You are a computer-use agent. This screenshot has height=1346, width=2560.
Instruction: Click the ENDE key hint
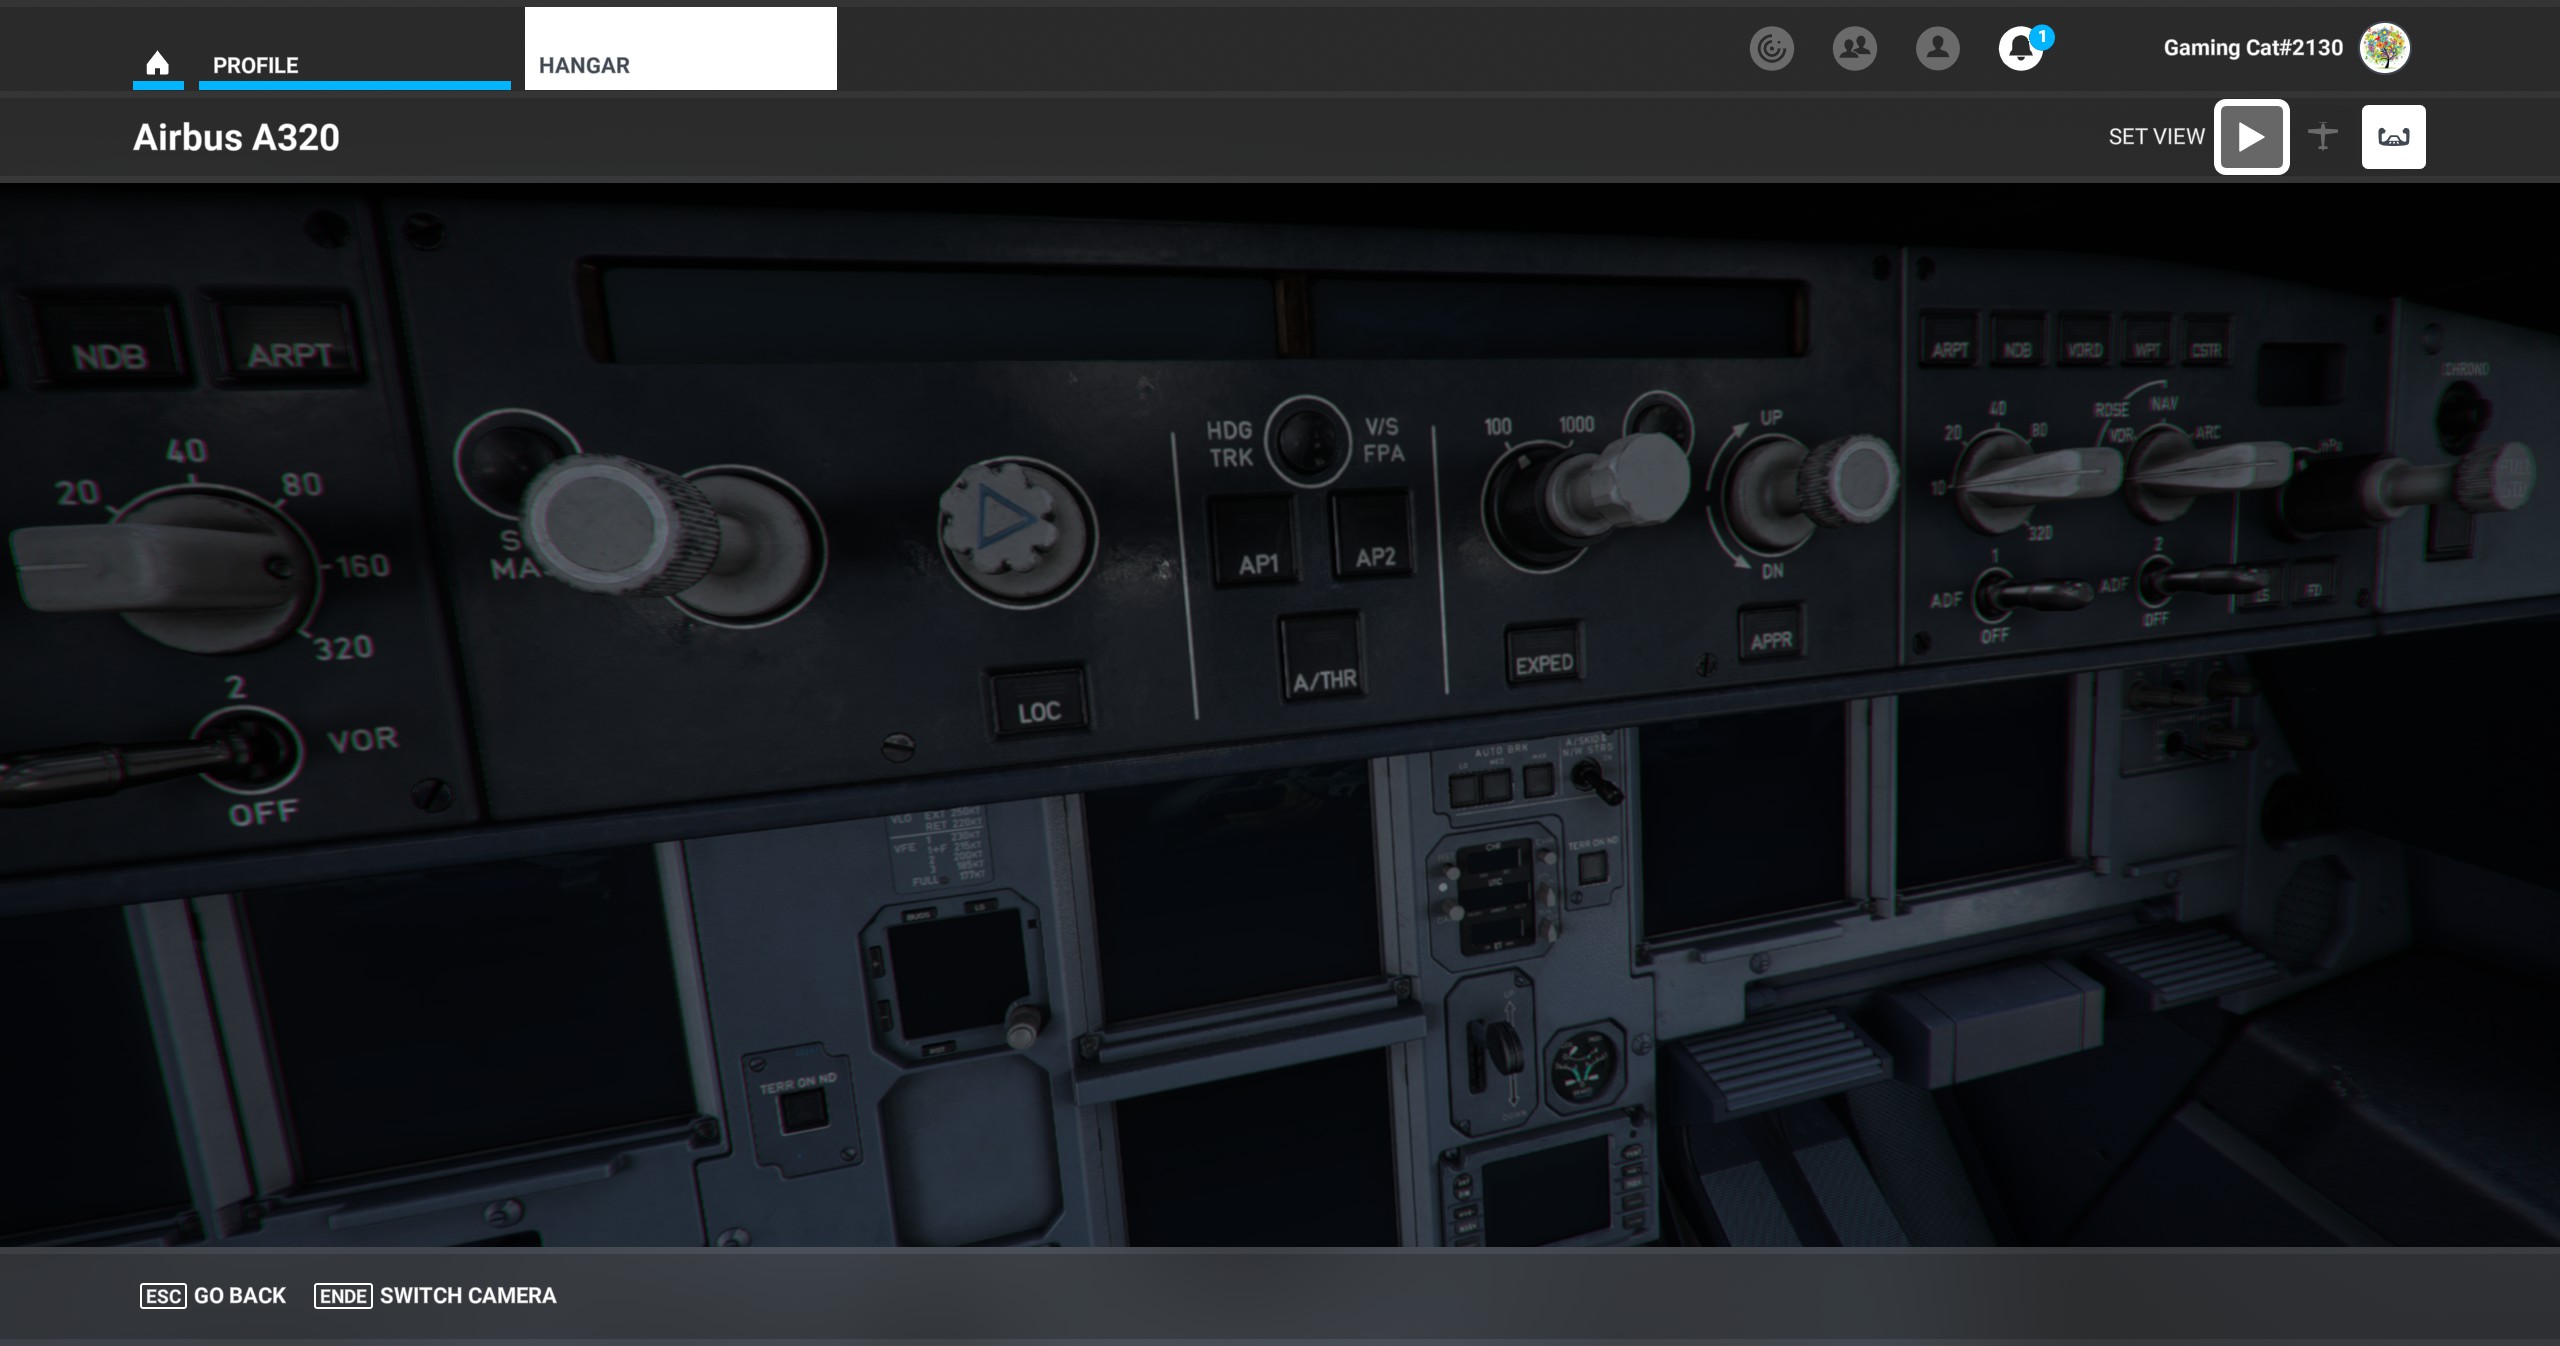point(343,1296)
